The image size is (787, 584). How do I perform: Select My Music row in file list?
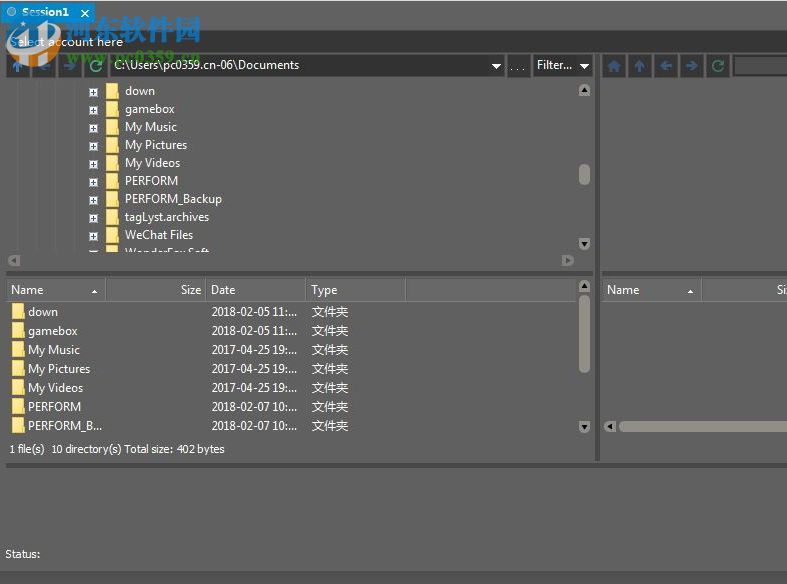(291, 350)
